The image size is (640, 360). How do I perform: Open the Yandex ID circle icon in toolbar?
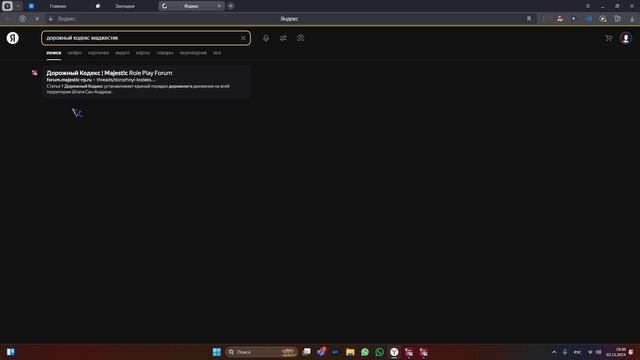point(22,19)
